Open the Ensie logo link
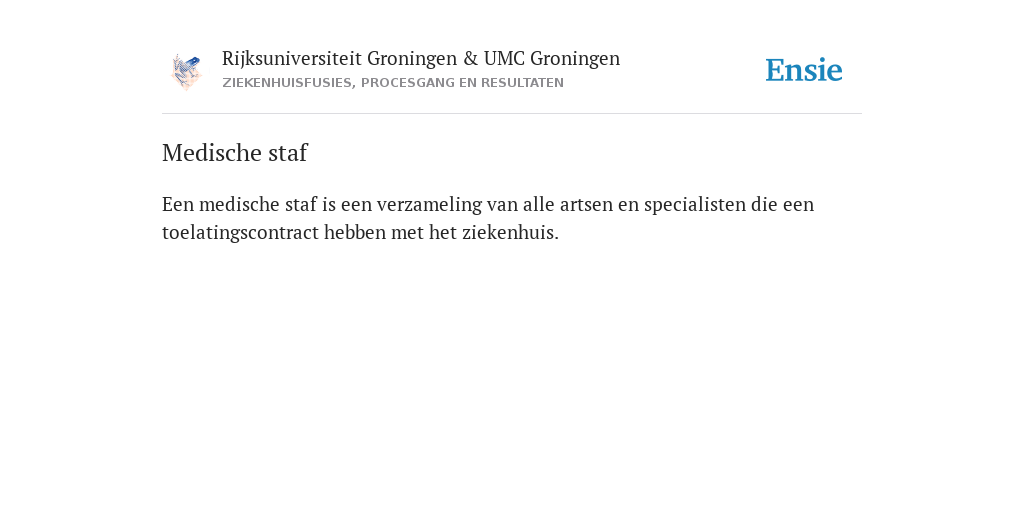Screen dimensions: 1024x512 (804, 70)
